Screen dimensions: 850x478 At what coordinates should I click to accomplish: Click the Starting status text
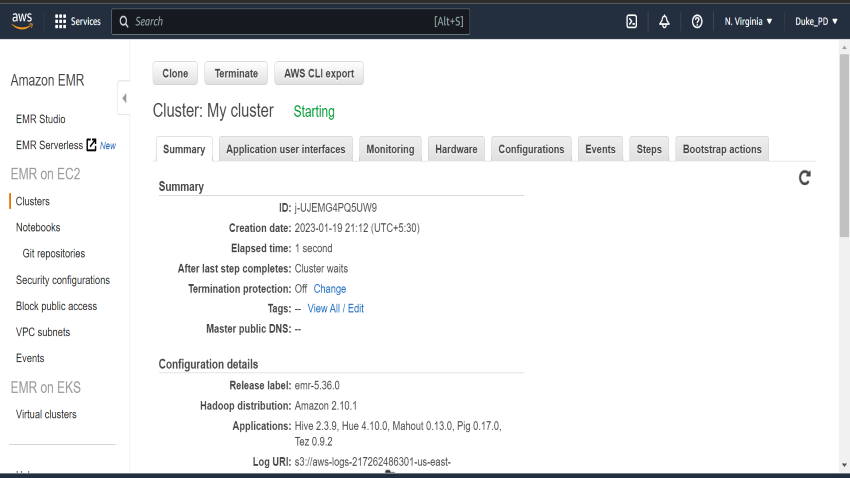[x=314, y=112]
